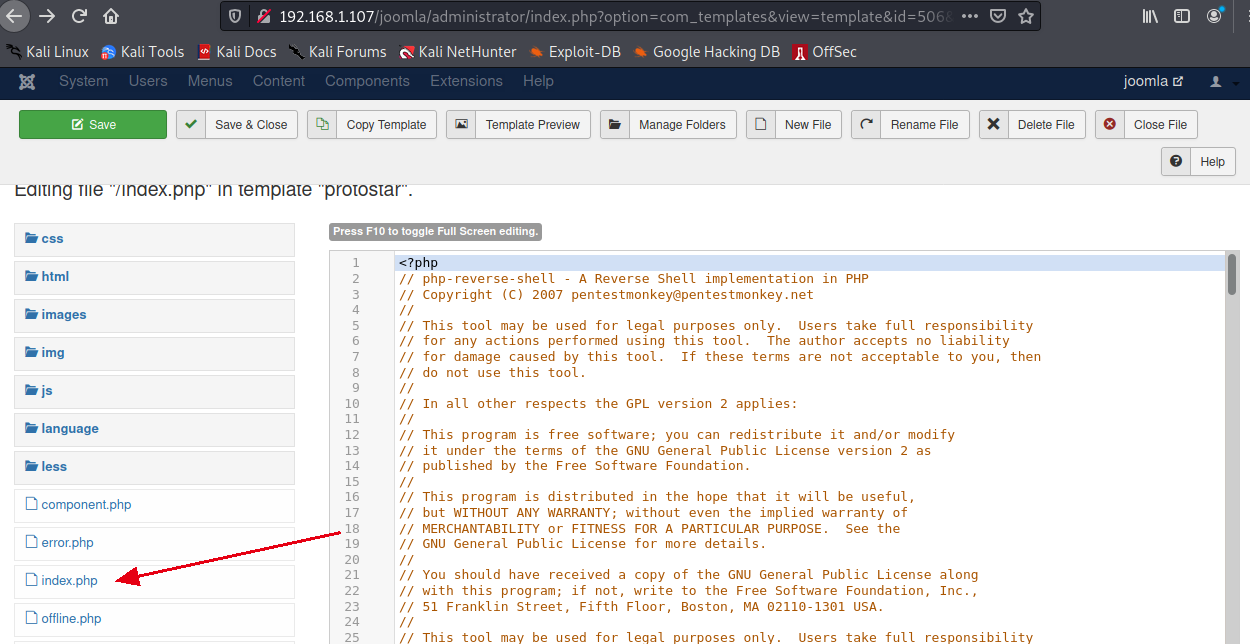Open the library bookmarks icon

tap(1151, 16)
